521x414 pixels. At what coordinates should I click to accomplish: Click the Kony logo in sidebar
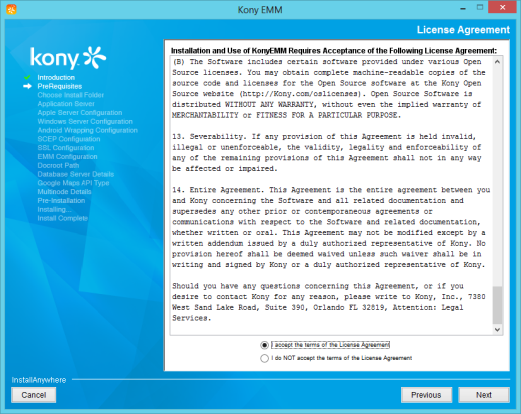[x=68, y=57]
